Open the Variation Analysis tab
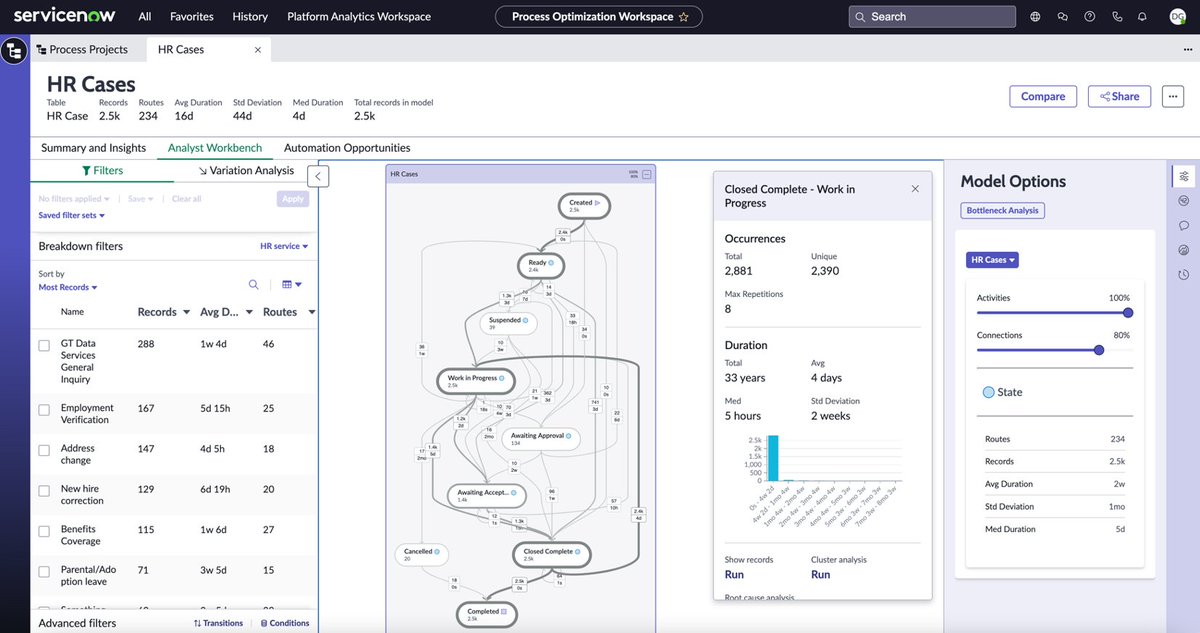 tap(246, 171)
